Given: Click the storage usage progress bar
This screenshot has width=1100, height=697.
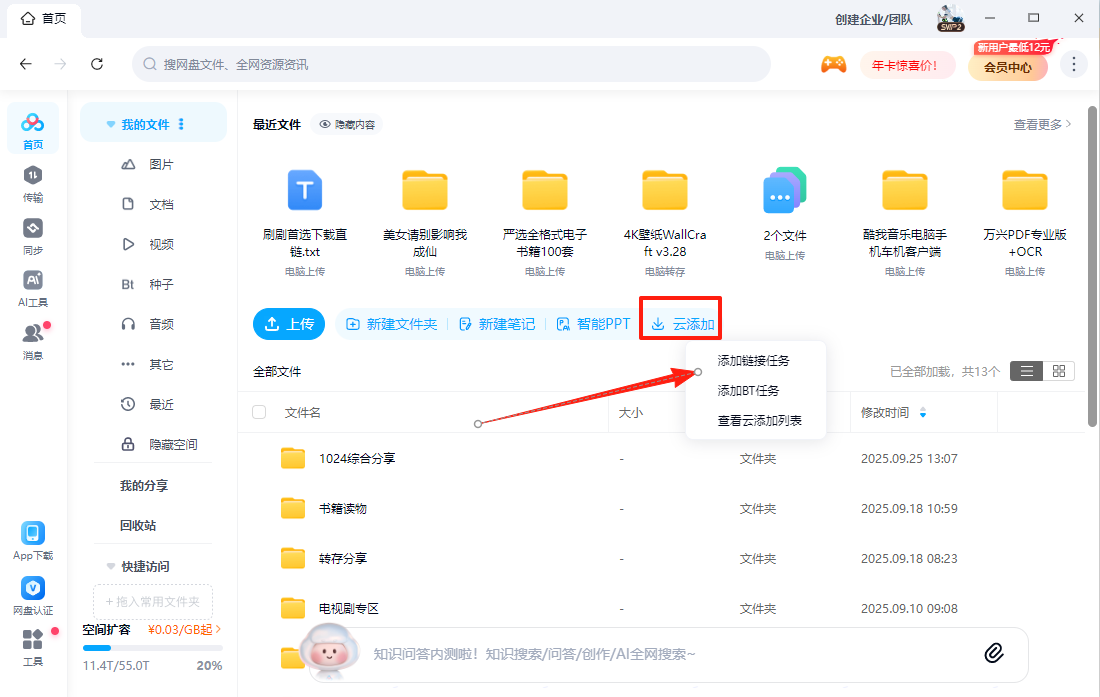Looking at the screenshot, I should pyautogui.click(x=152, y=648).
